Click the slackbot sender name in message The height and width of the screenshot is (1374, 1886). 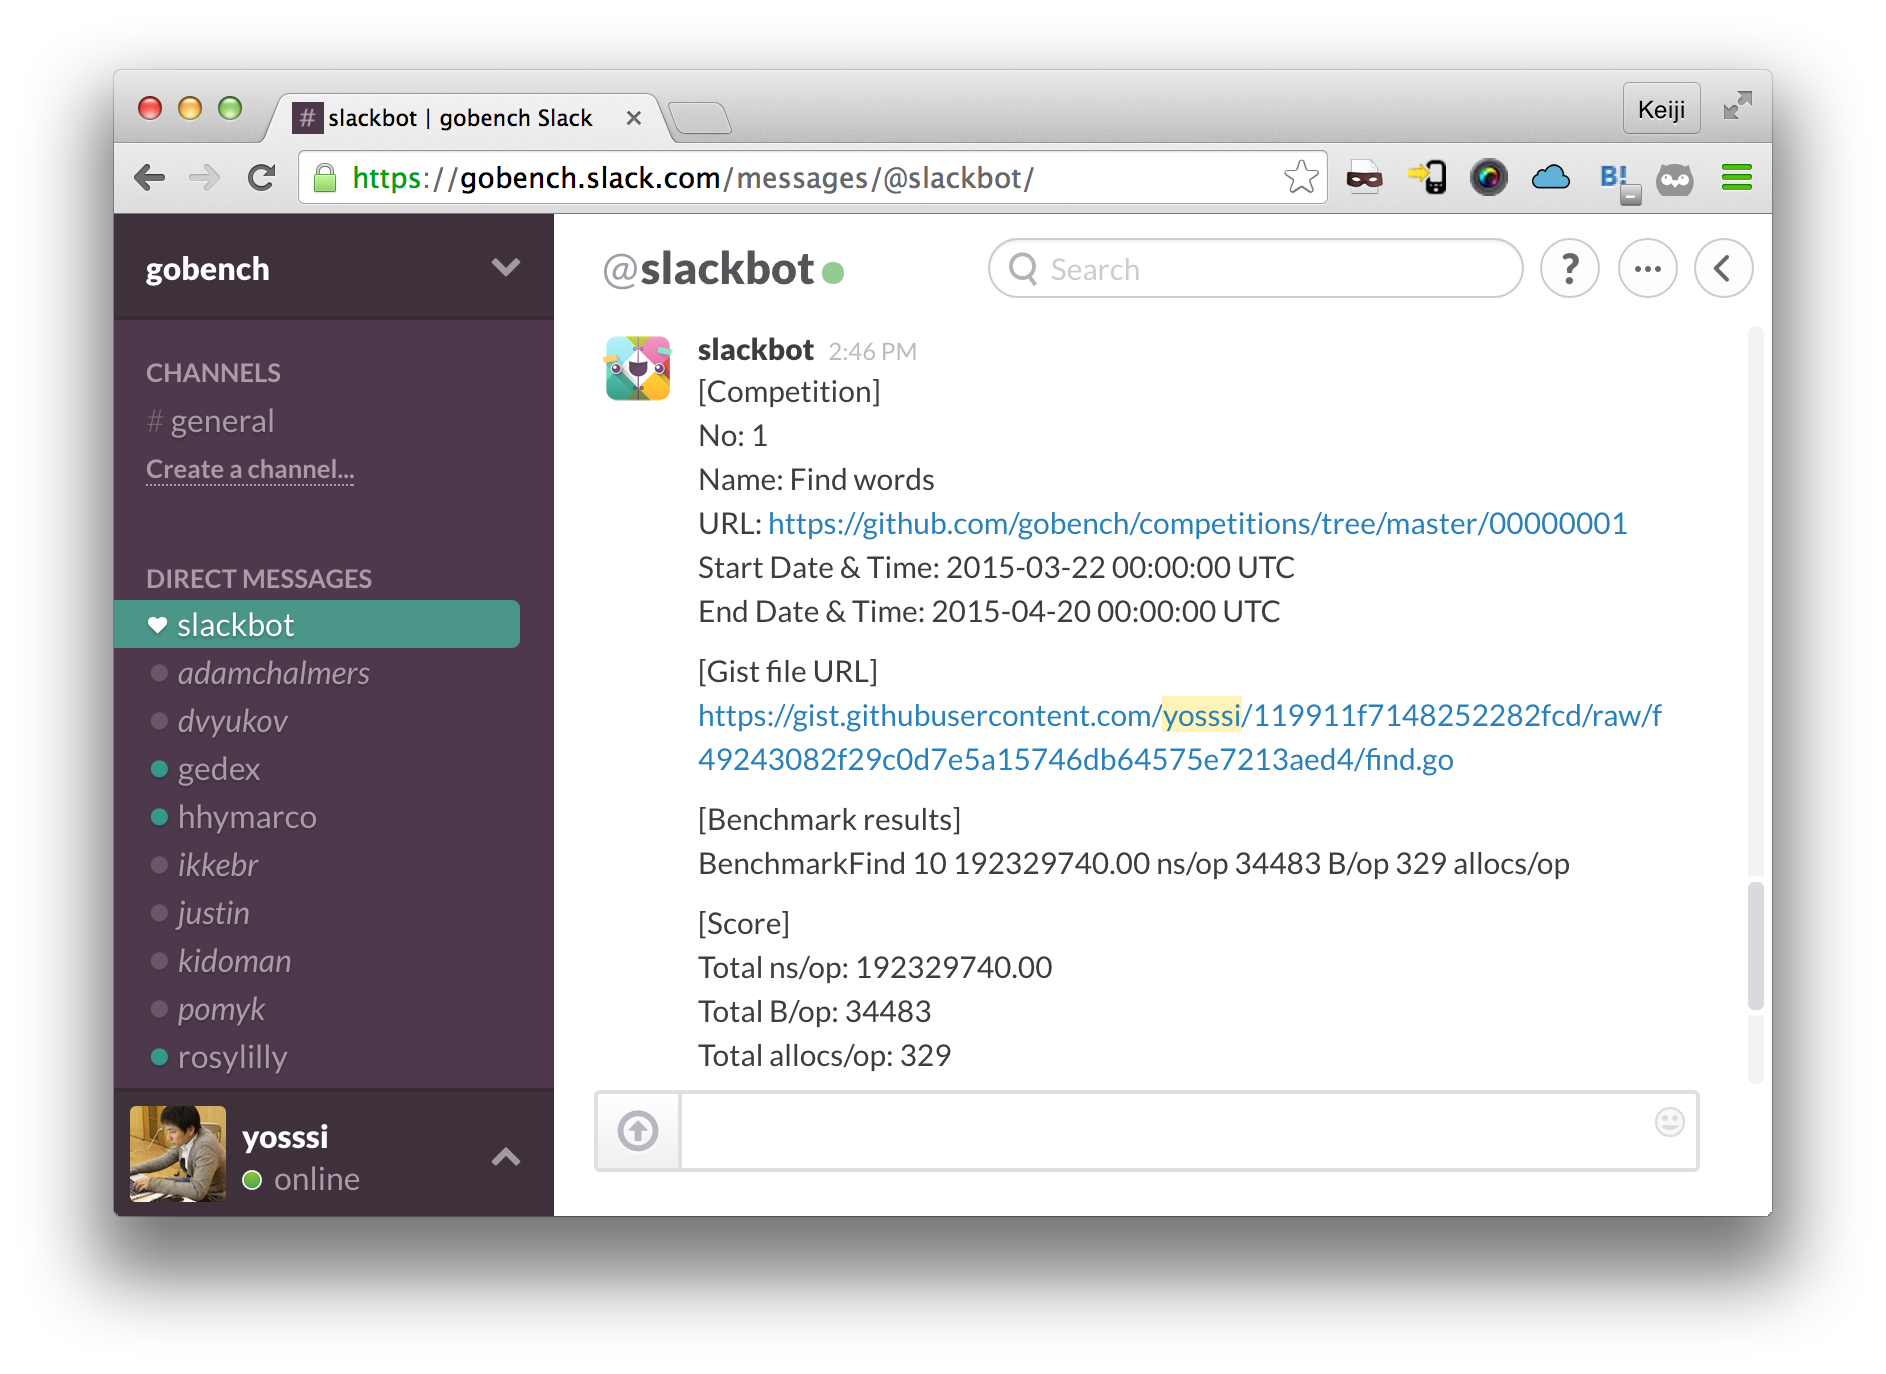click(756, 350)
